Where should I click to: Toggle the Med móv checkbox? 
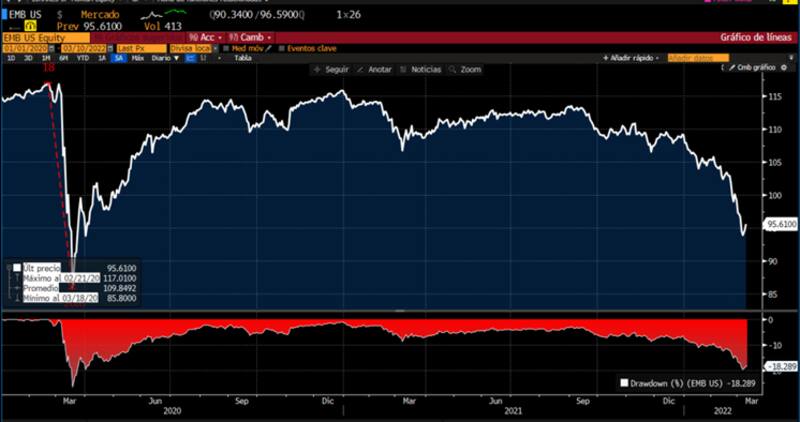228,48
